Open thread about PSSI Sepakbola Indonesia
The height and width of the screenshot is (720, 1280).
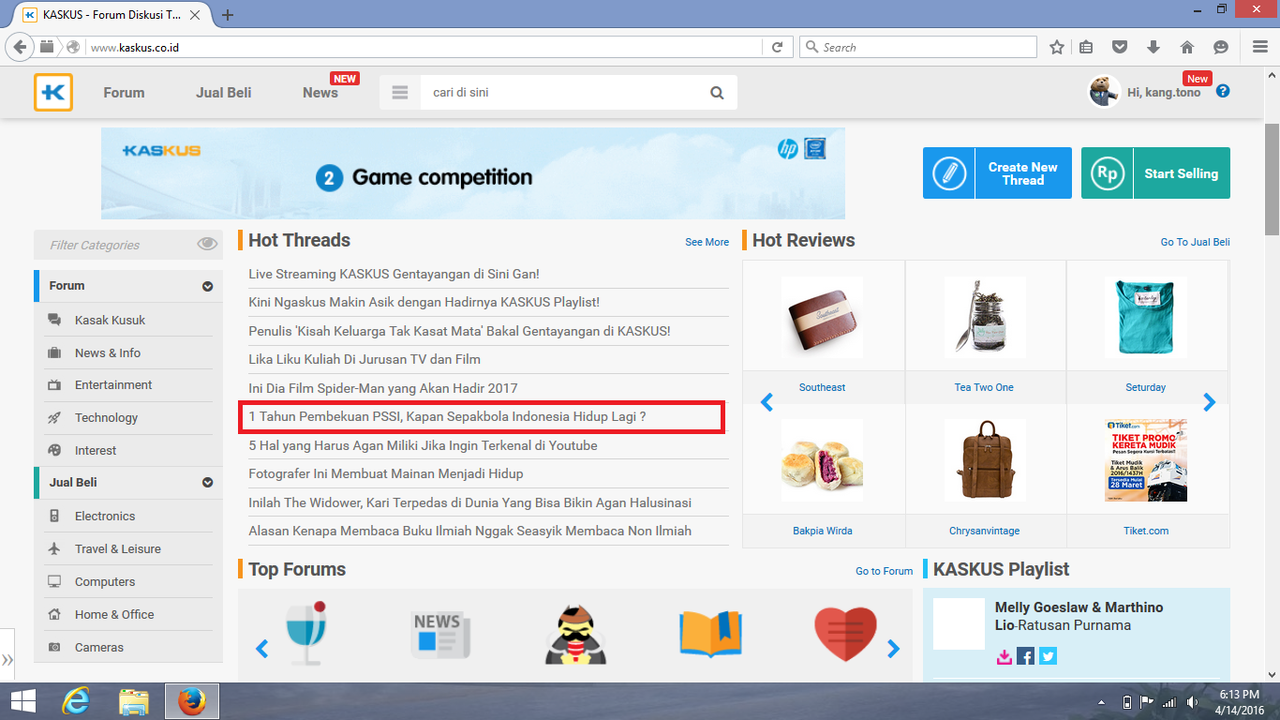(447, 417)
